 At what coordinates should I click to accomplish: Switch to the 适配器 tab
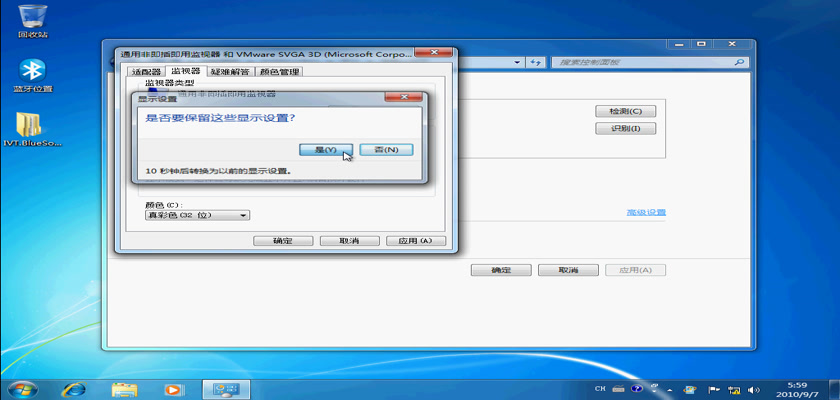pyautogui.click(x=145, y=72)
